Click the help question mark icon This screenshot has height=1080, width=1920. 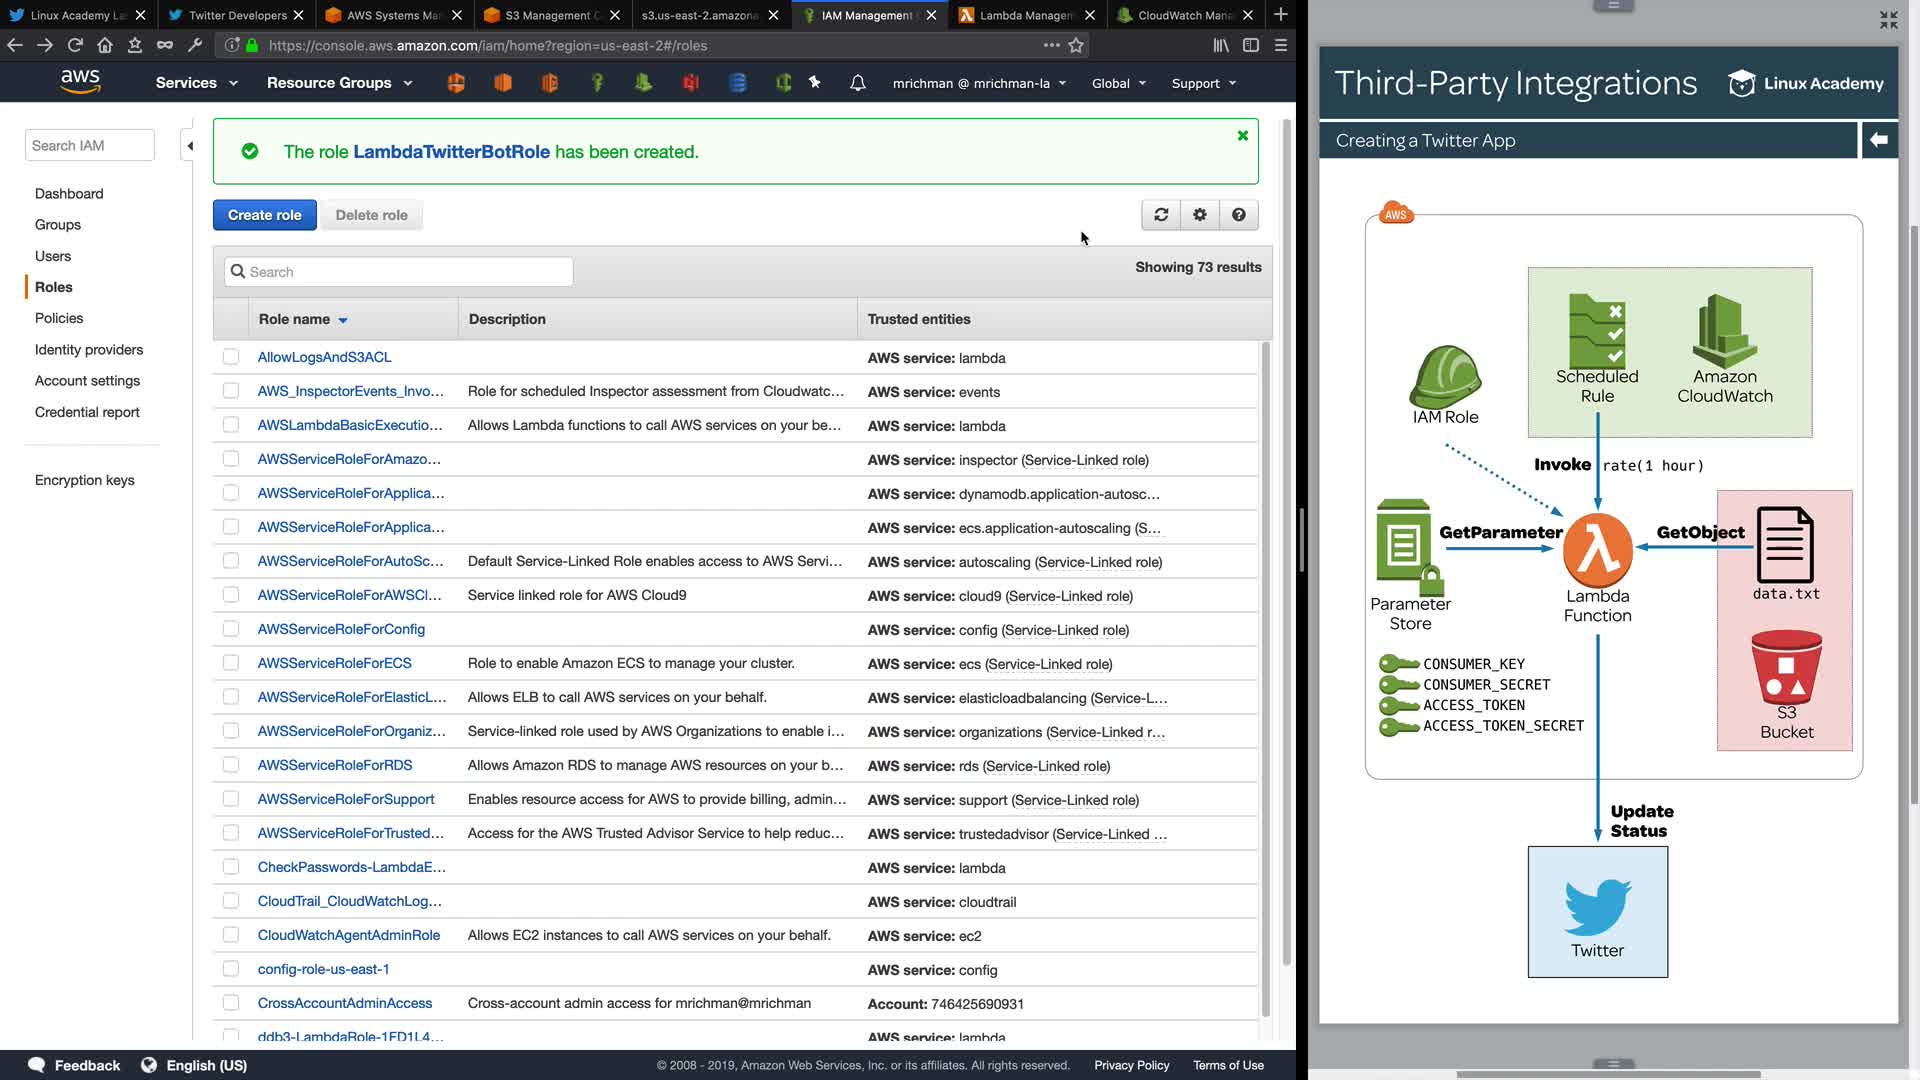[1239, 215]
